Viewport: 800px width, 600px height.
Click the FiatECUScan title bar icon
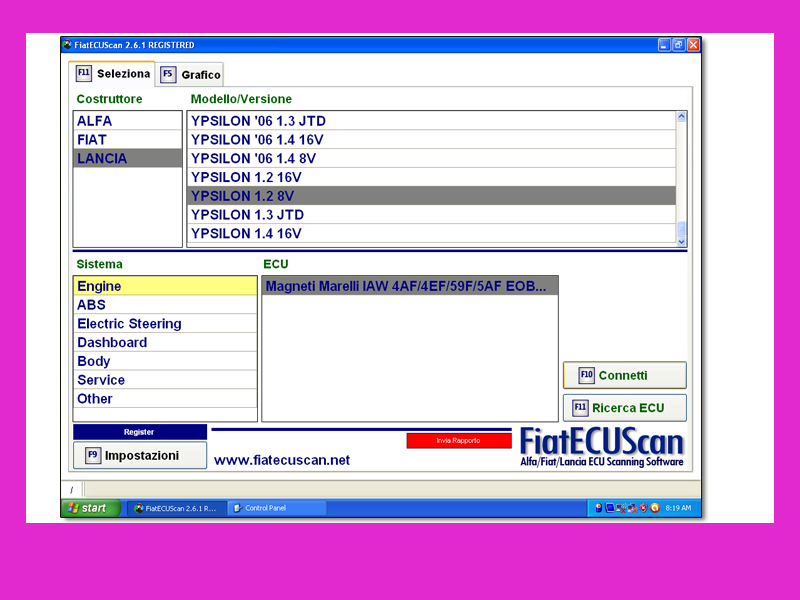coord(68,45)
